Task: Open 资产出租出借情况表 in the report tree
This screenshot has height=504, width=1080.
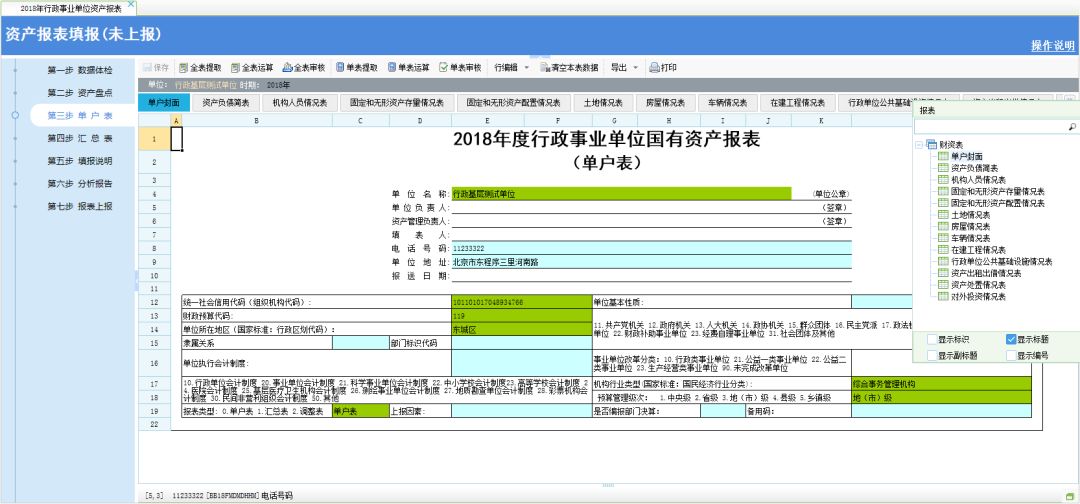Action: coord(986,273)
